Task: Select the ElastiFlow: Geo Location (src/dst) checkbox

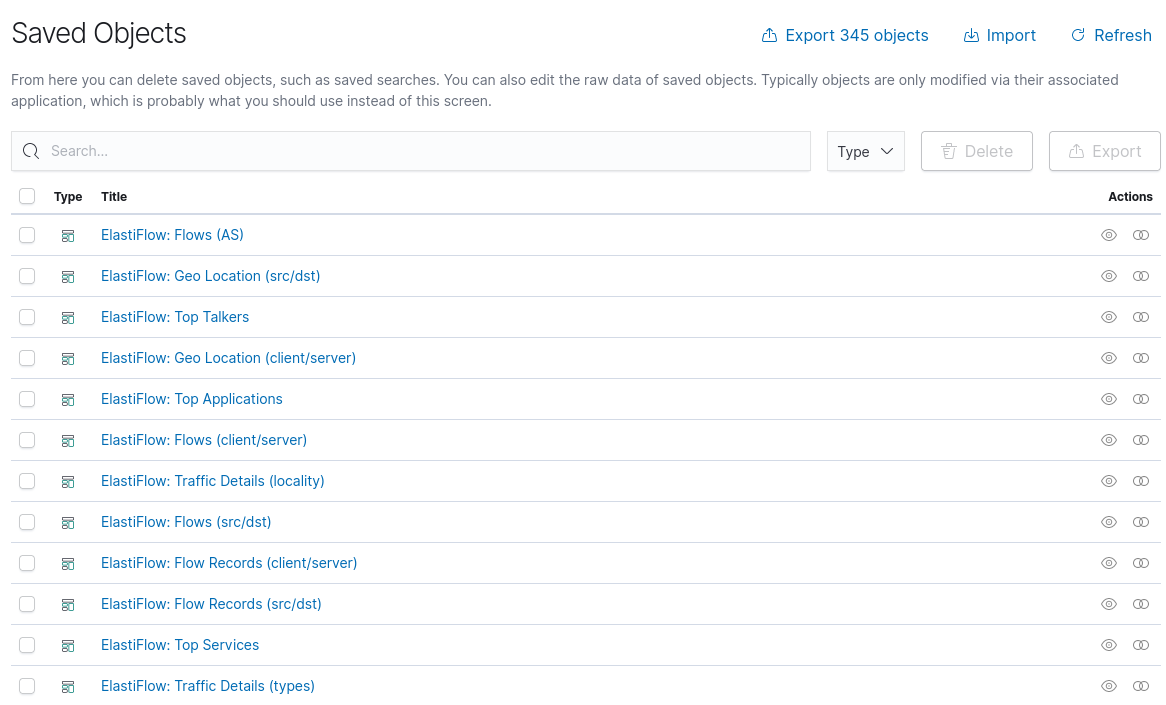Action: [x=27, y=276]
